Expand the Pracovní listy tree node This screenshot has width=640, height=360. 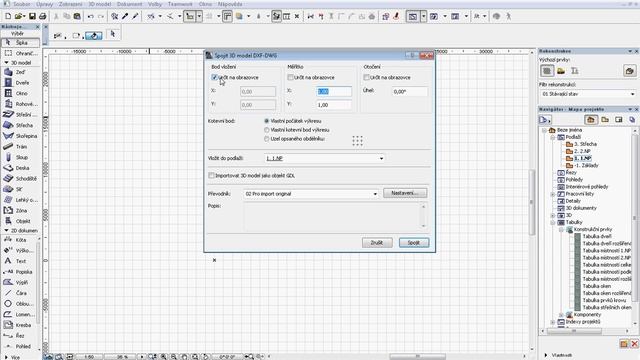click(553, 194)
